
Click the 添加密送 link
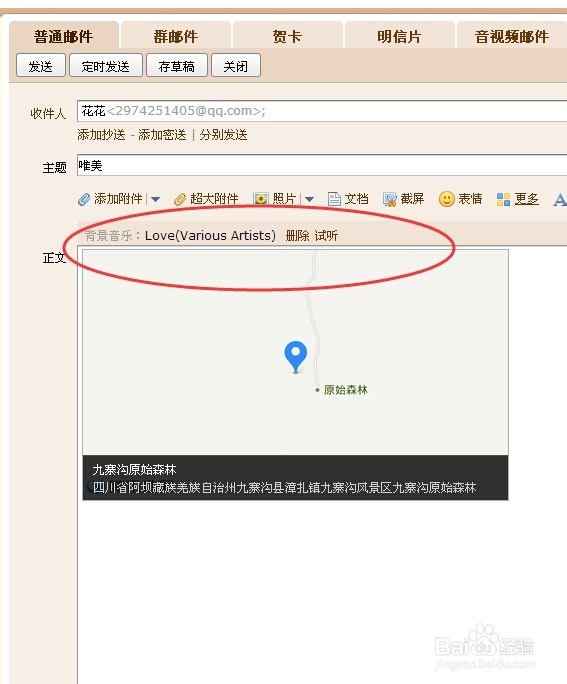pos(162,135)
